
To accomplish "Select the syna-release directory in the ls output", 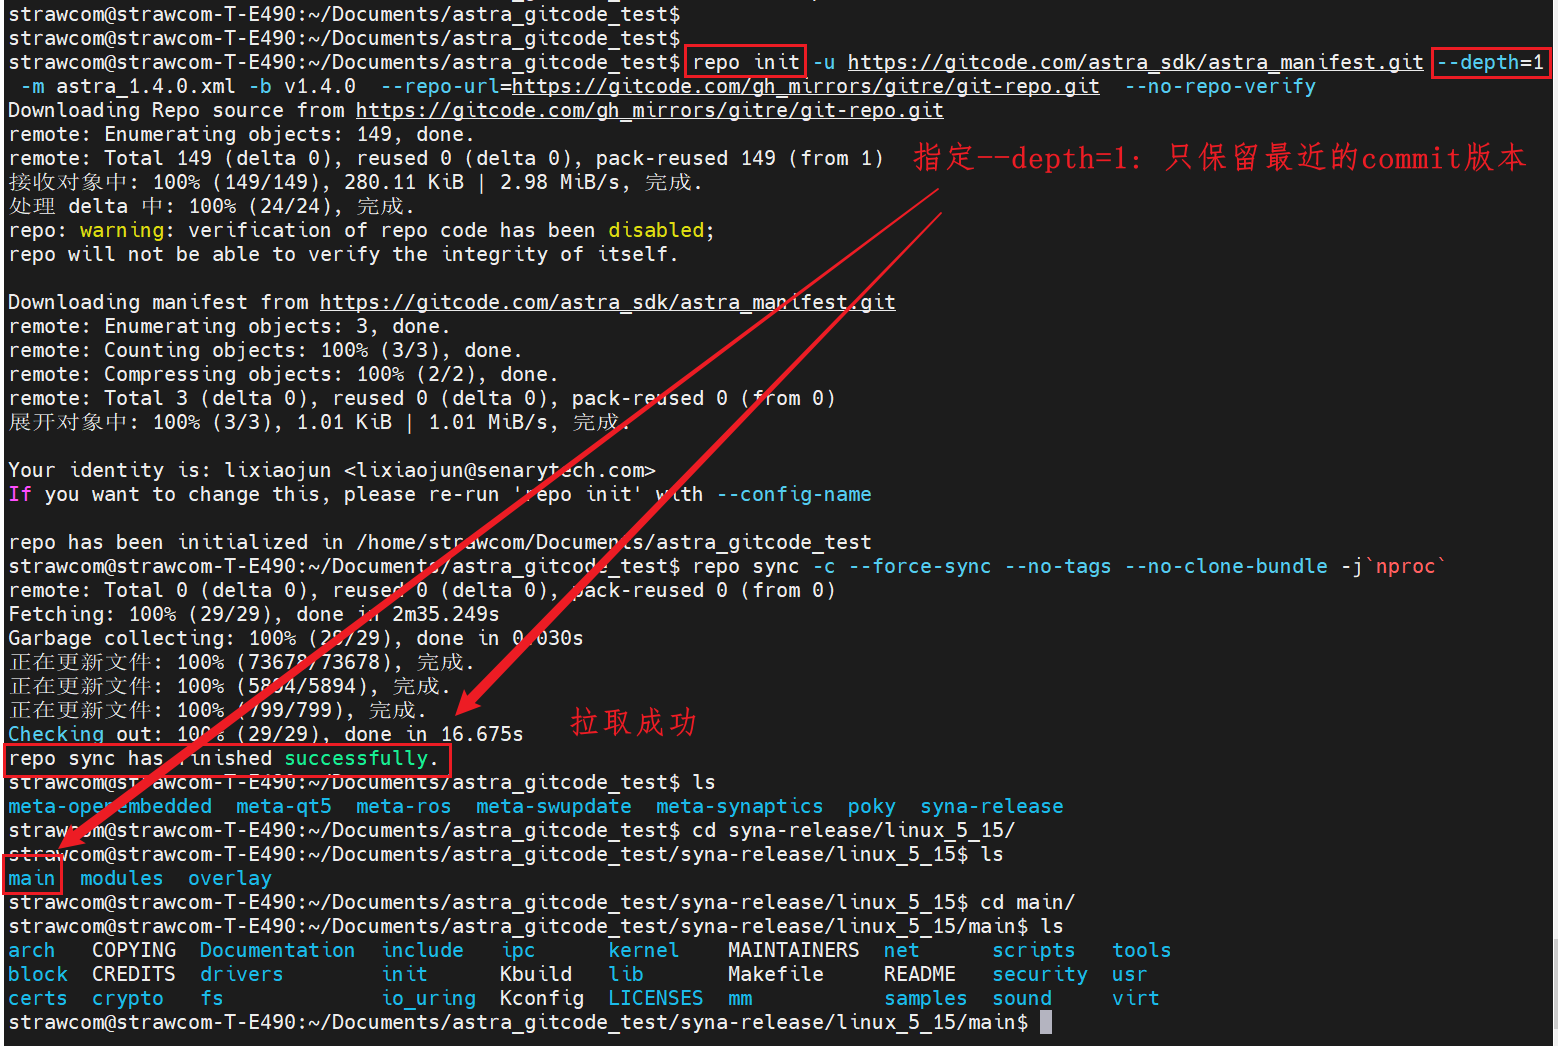I will (x=992, y=806).
